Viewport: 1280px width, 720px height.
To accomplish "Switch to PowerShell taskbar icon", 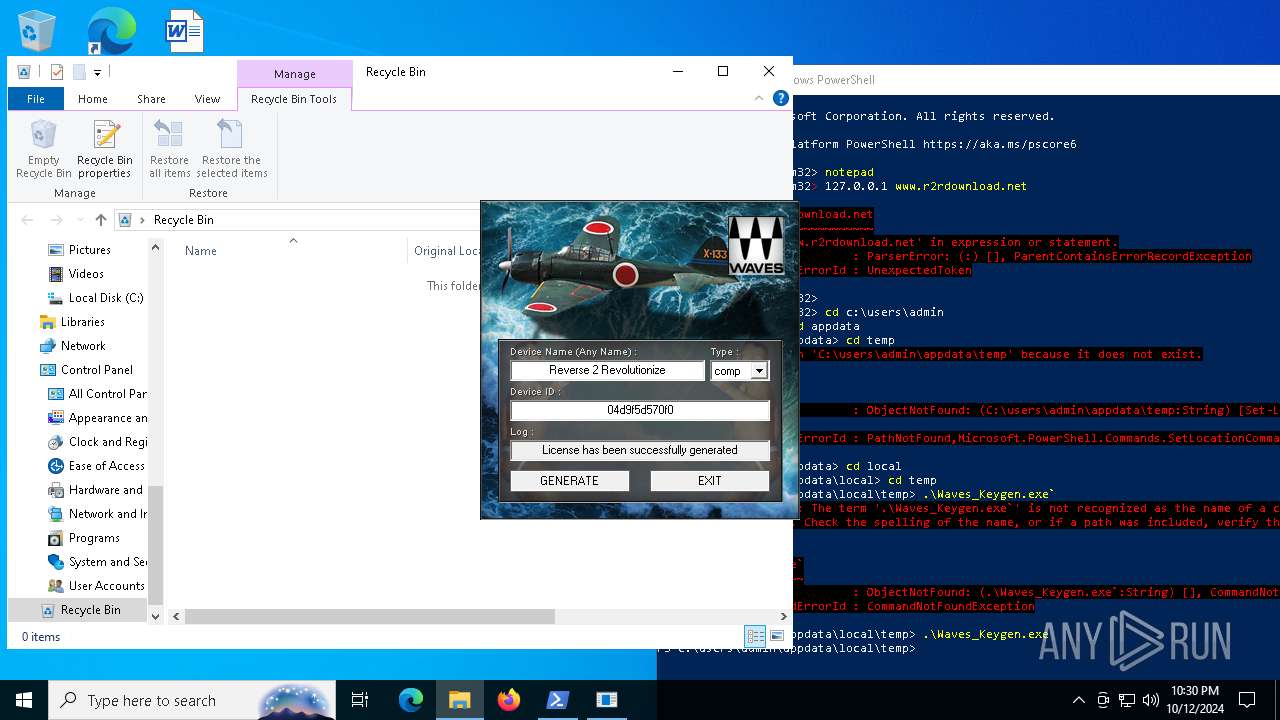I will 558,700.
